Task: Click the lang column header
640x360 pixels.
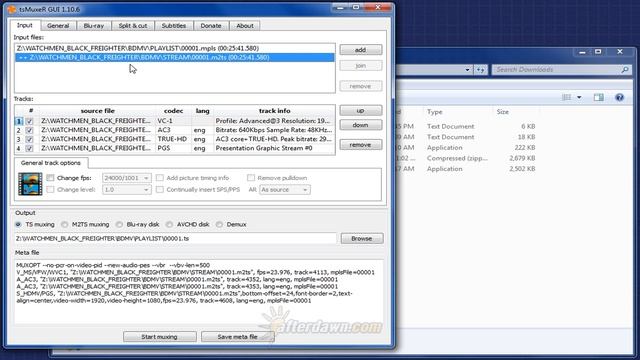Action: click(x=202, y=111)
